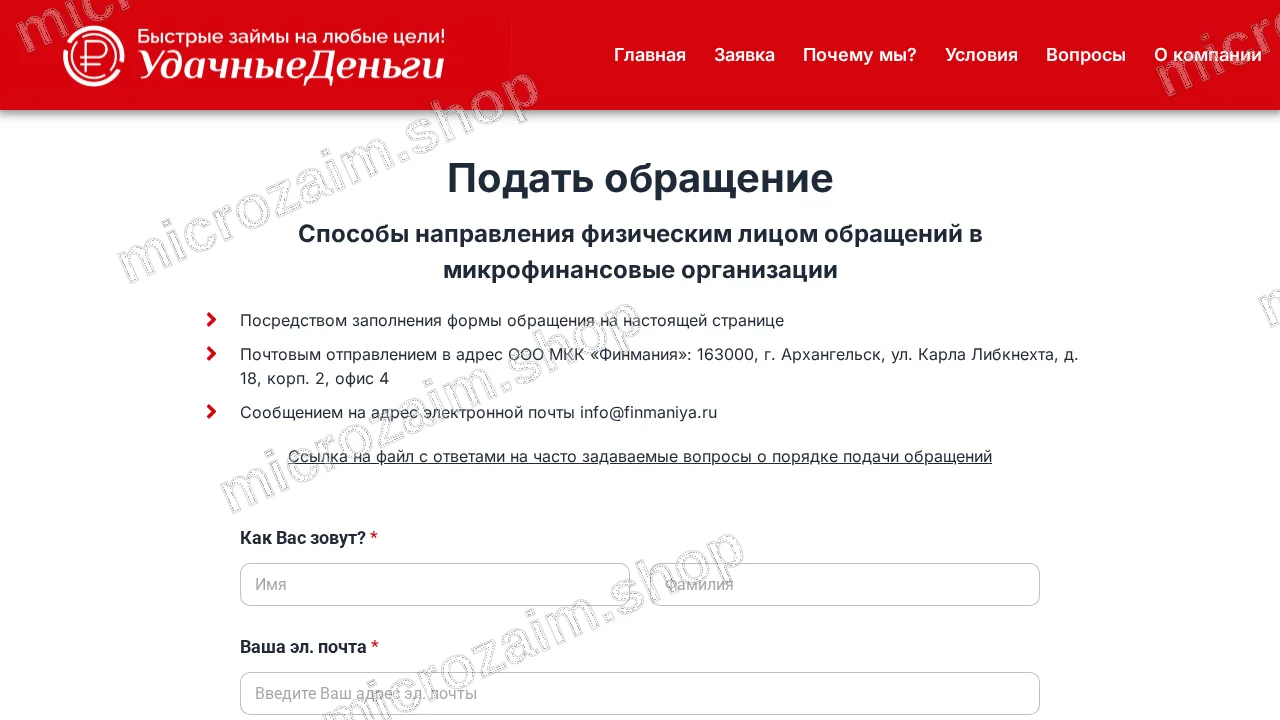Click the red chevron beside Посредством заполнения формы
The image size is (1280, 720).
coord(211,320)
